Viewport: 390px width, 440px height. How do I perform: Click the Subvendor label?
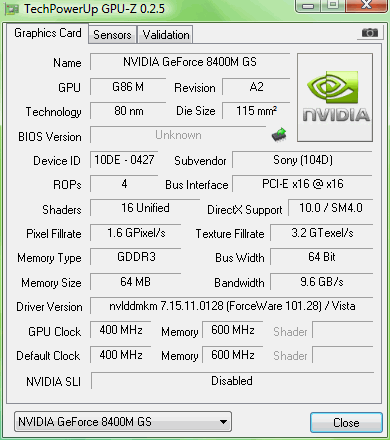click(200, 161)
